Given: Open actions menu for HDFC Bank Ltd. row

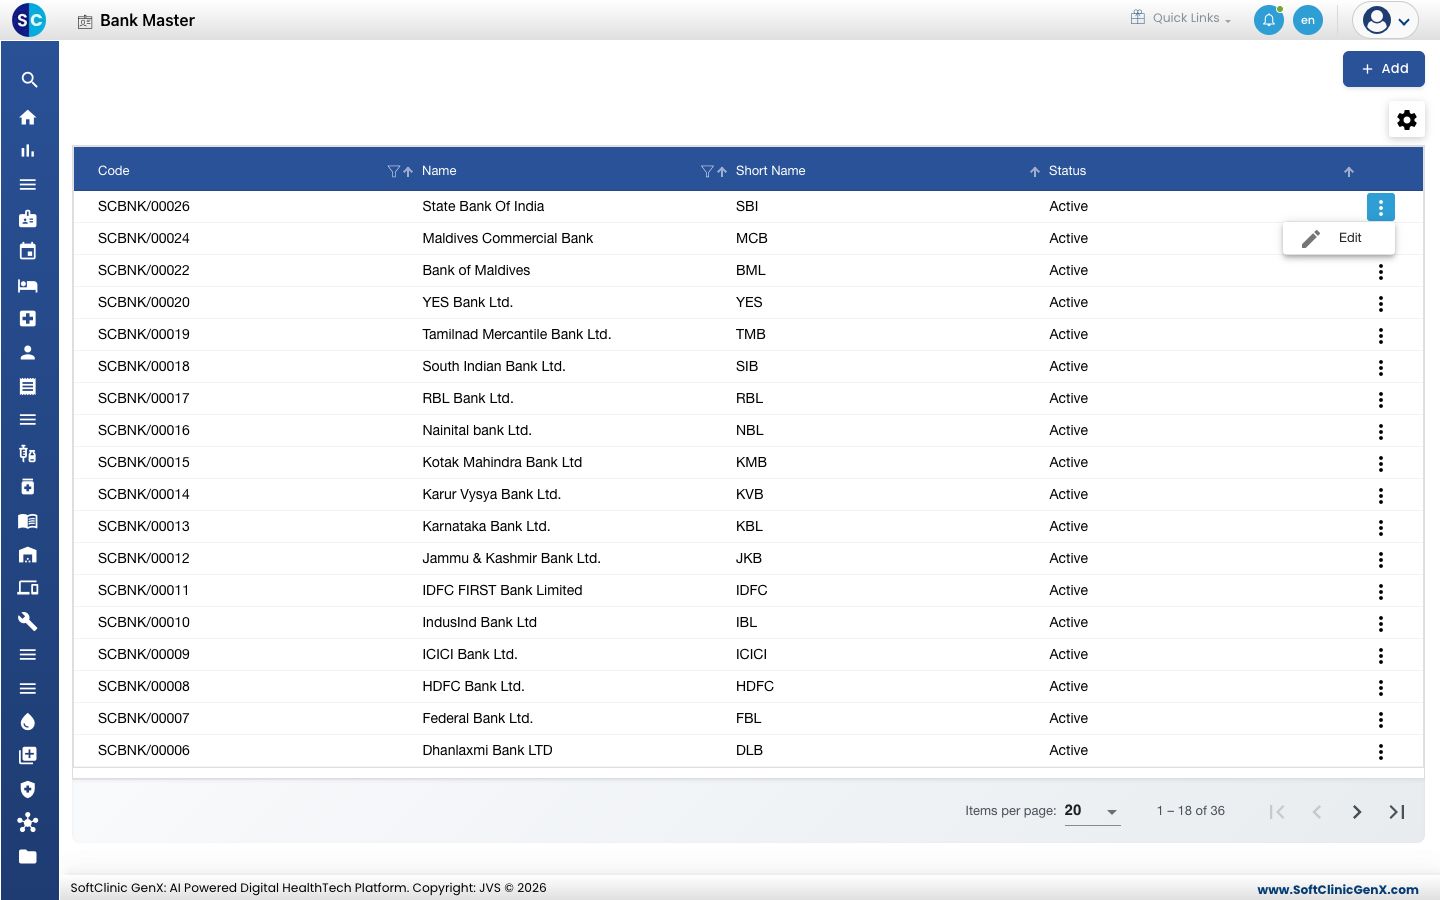Looking at the screenshot, I should pos(1381,687).
